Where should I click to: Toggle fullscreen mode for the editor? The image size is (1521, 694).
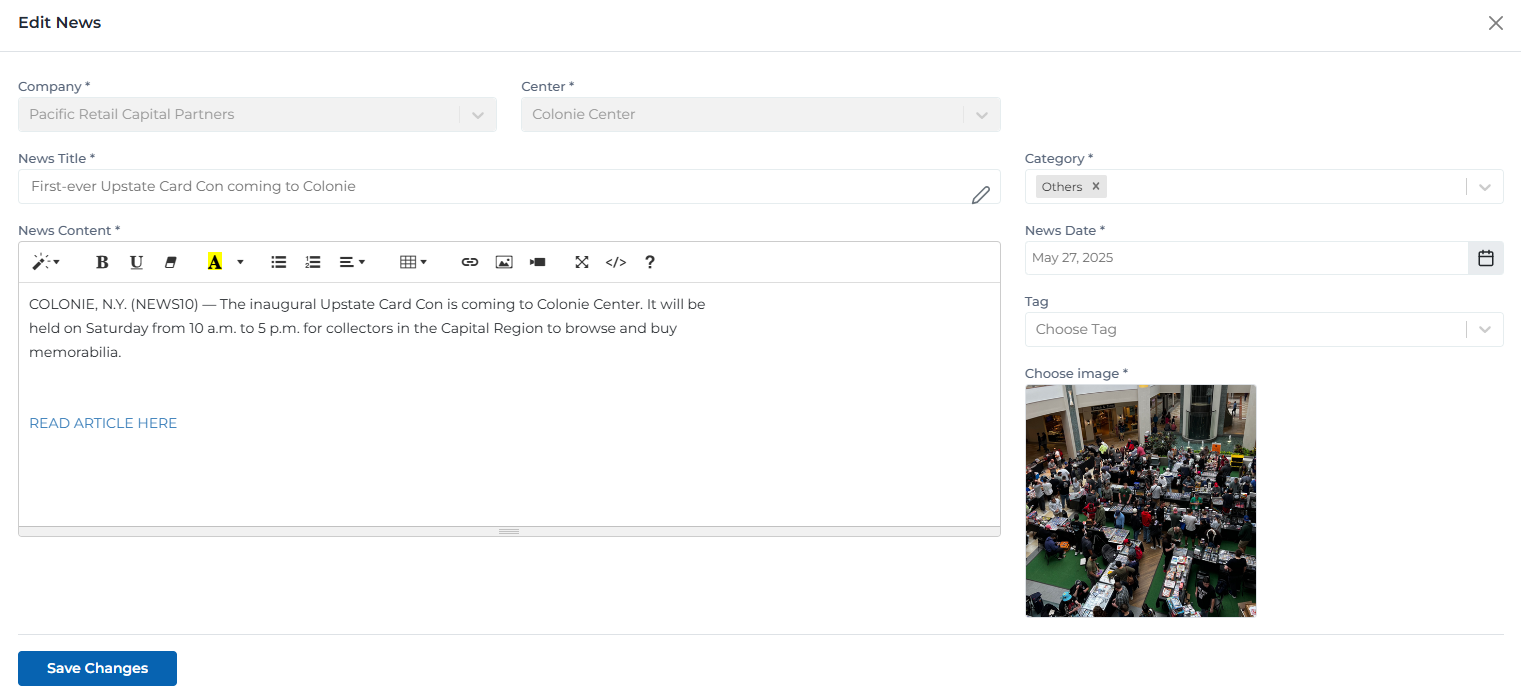pyautogui.click(x=582, y=261)
